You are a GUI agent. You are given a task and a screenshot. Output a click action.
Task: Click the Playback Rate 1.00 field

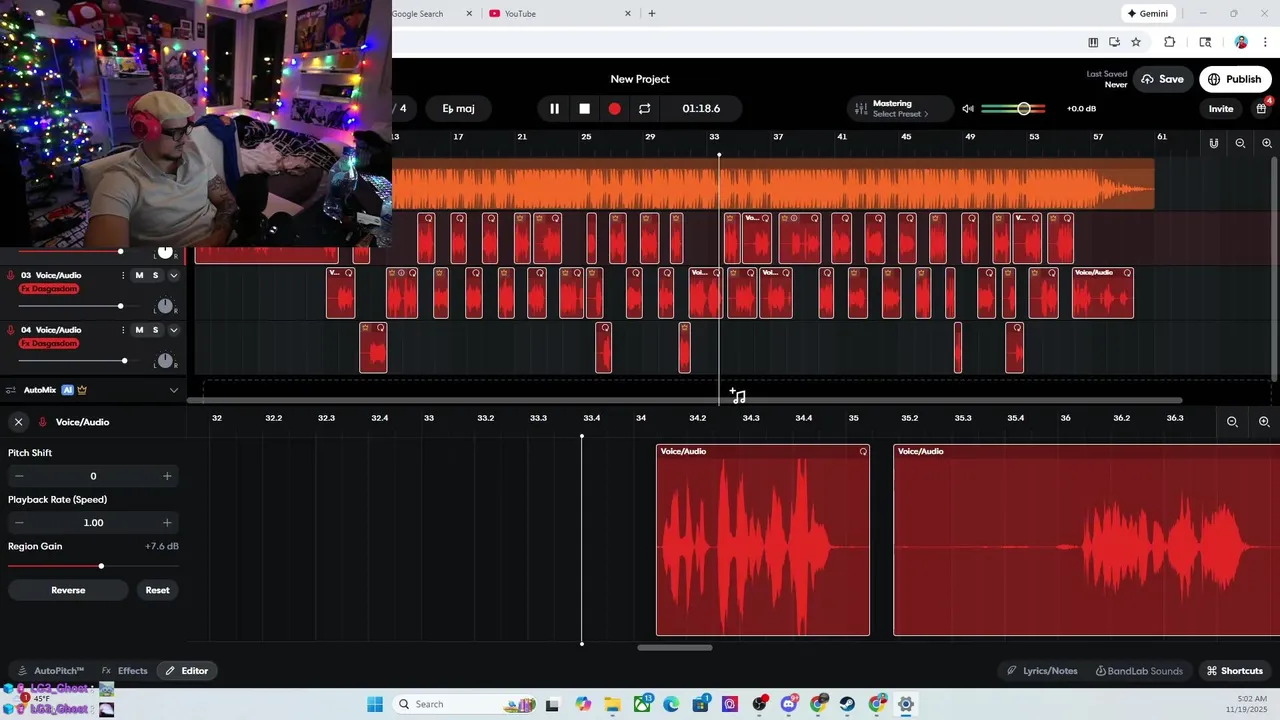93,522
